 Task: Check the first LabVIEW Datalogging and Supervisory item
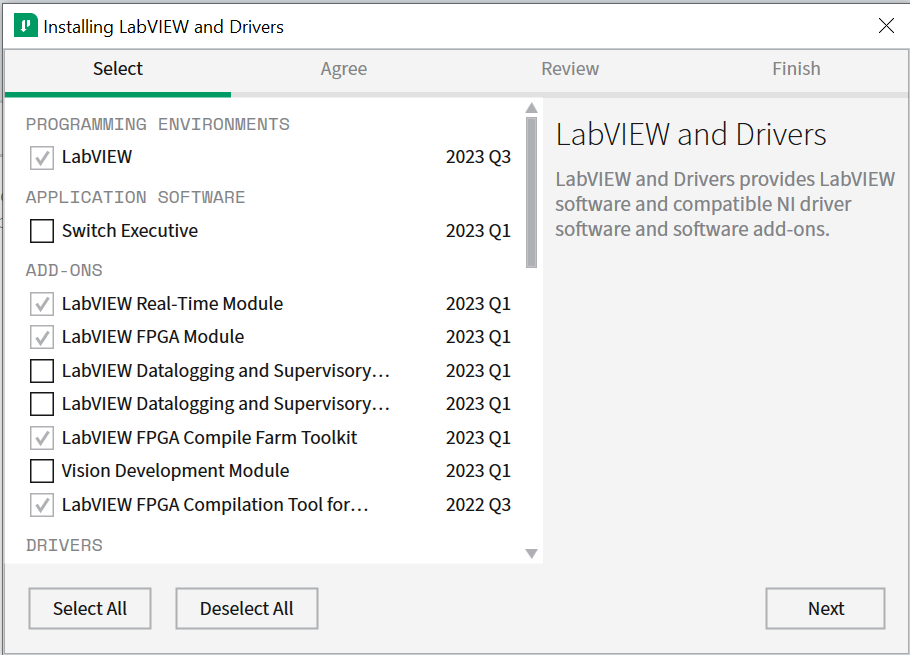(x=41, y=371)
